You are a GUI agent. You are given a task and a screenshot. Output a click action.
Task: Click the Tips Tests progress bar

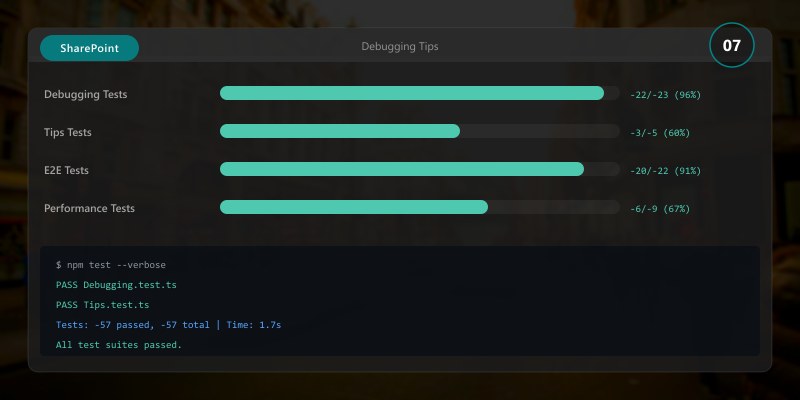pyautogui.click(x=420, y=131)
